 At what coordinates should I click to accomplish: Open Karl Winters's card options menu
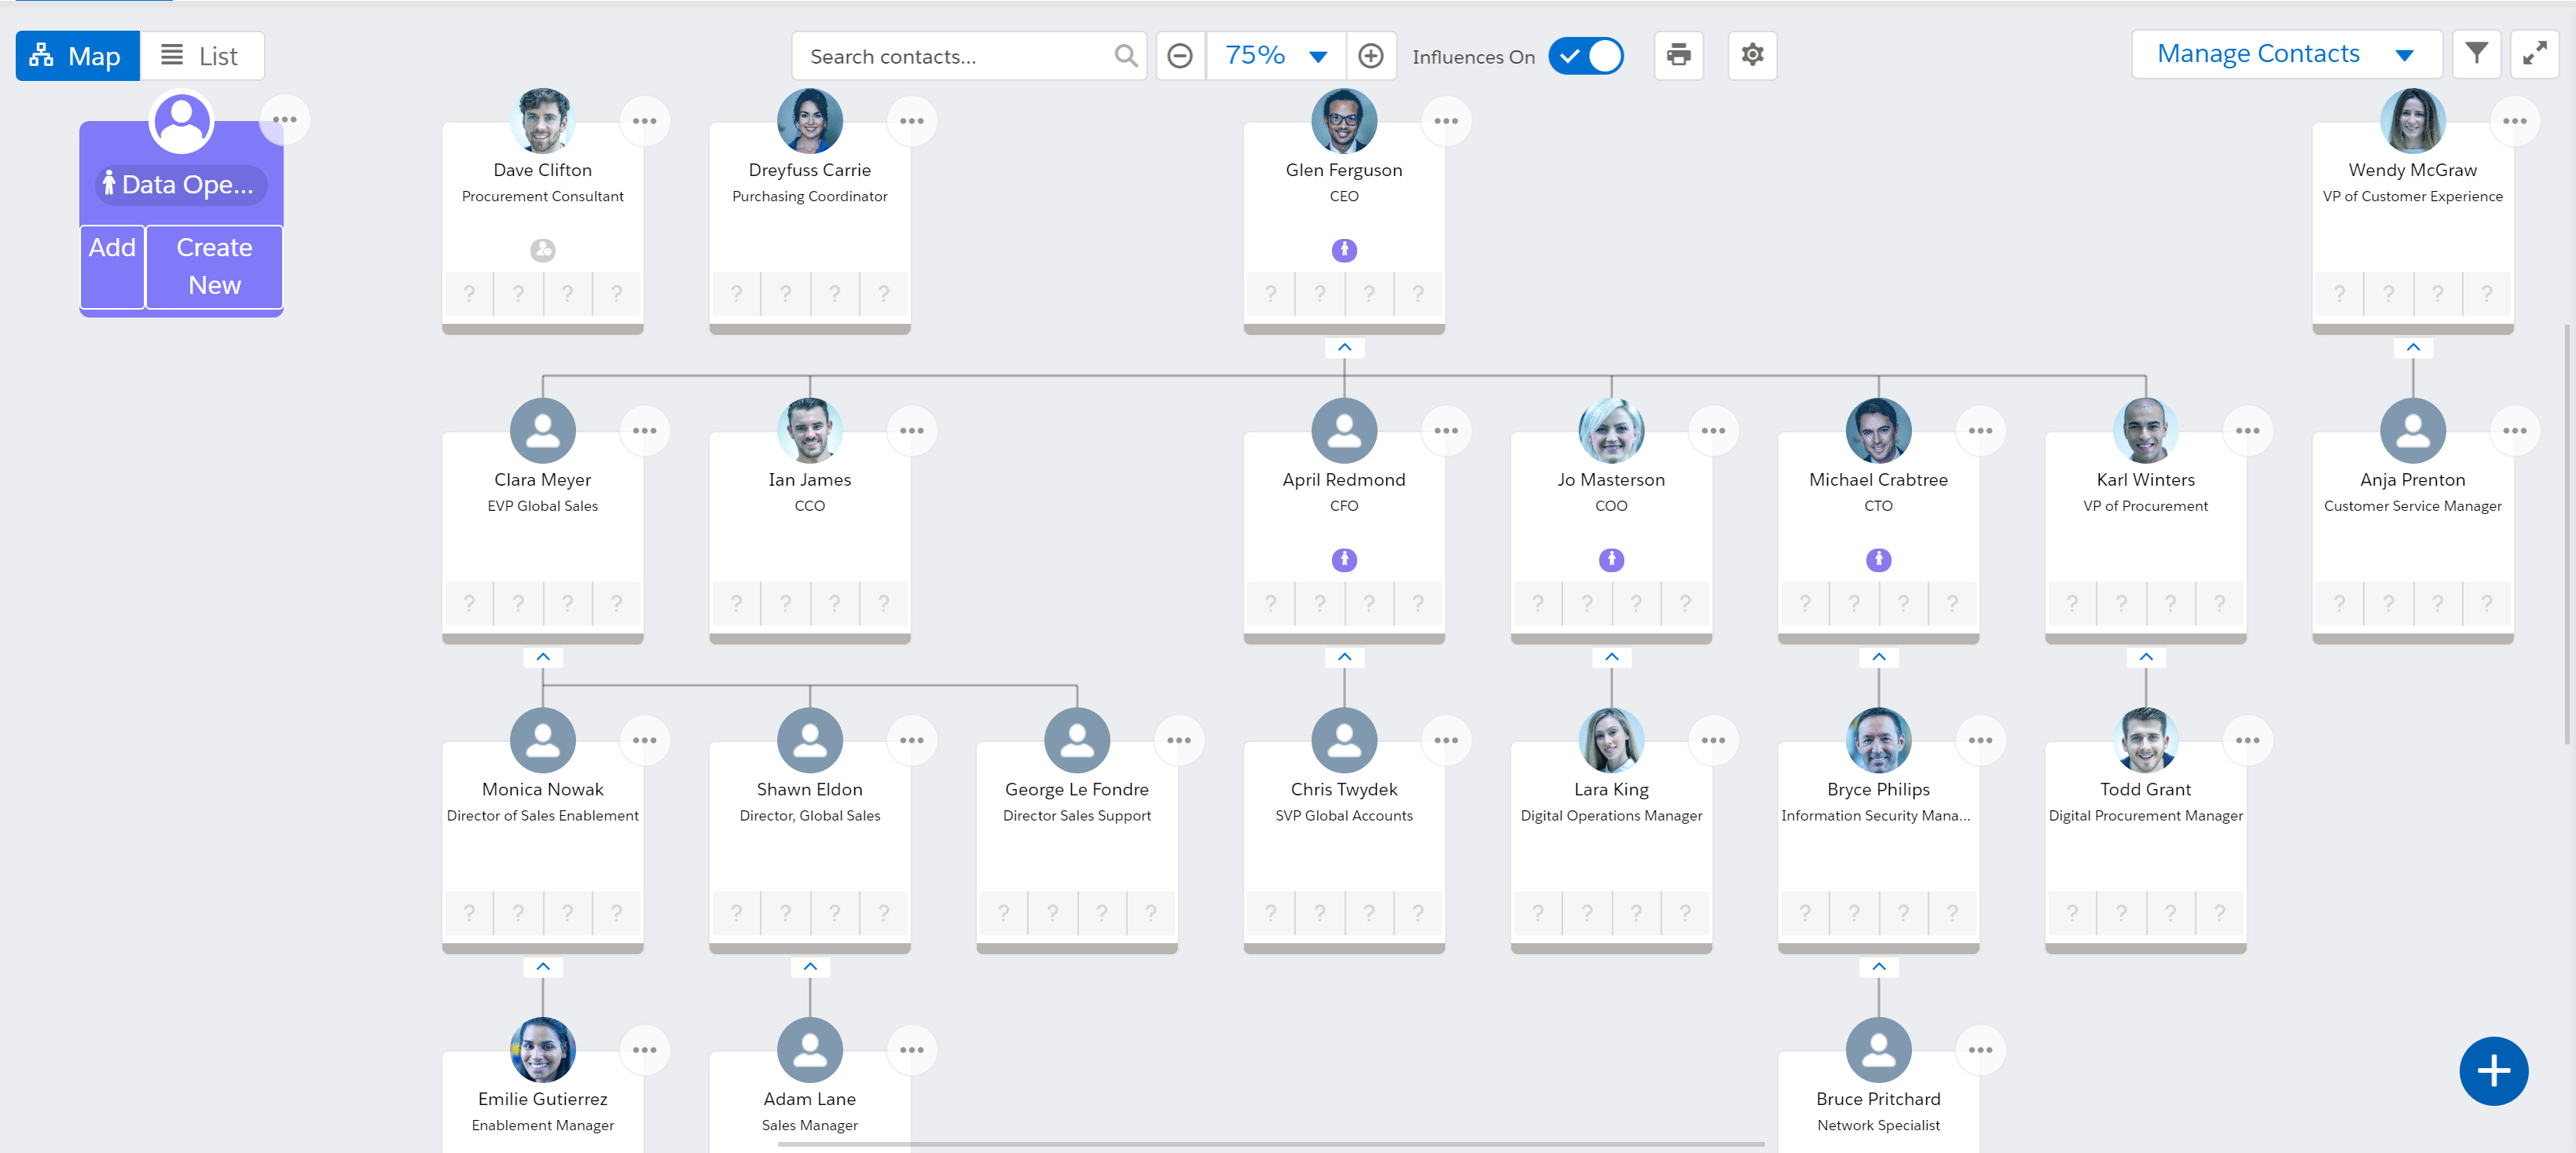coord(2247,431)
